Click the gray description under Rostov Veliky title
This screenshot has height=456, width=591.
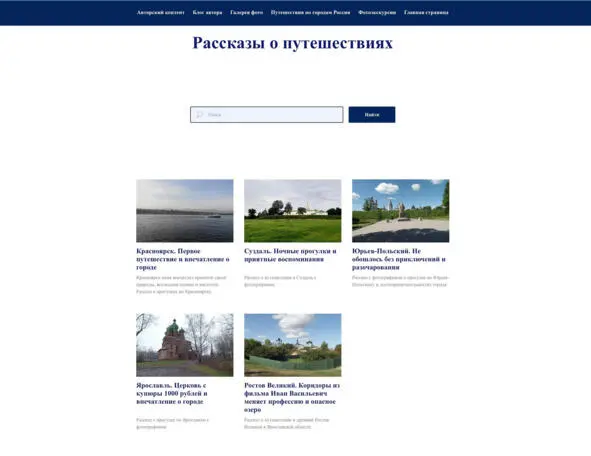(286, 423)
